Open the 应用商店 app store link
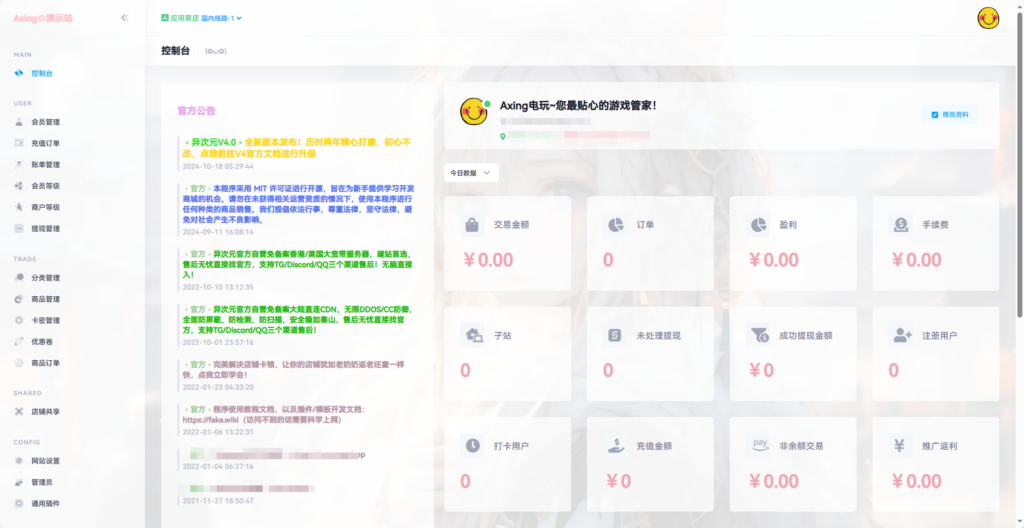This screenshot has width=1024, height=528. click(180, 18)
